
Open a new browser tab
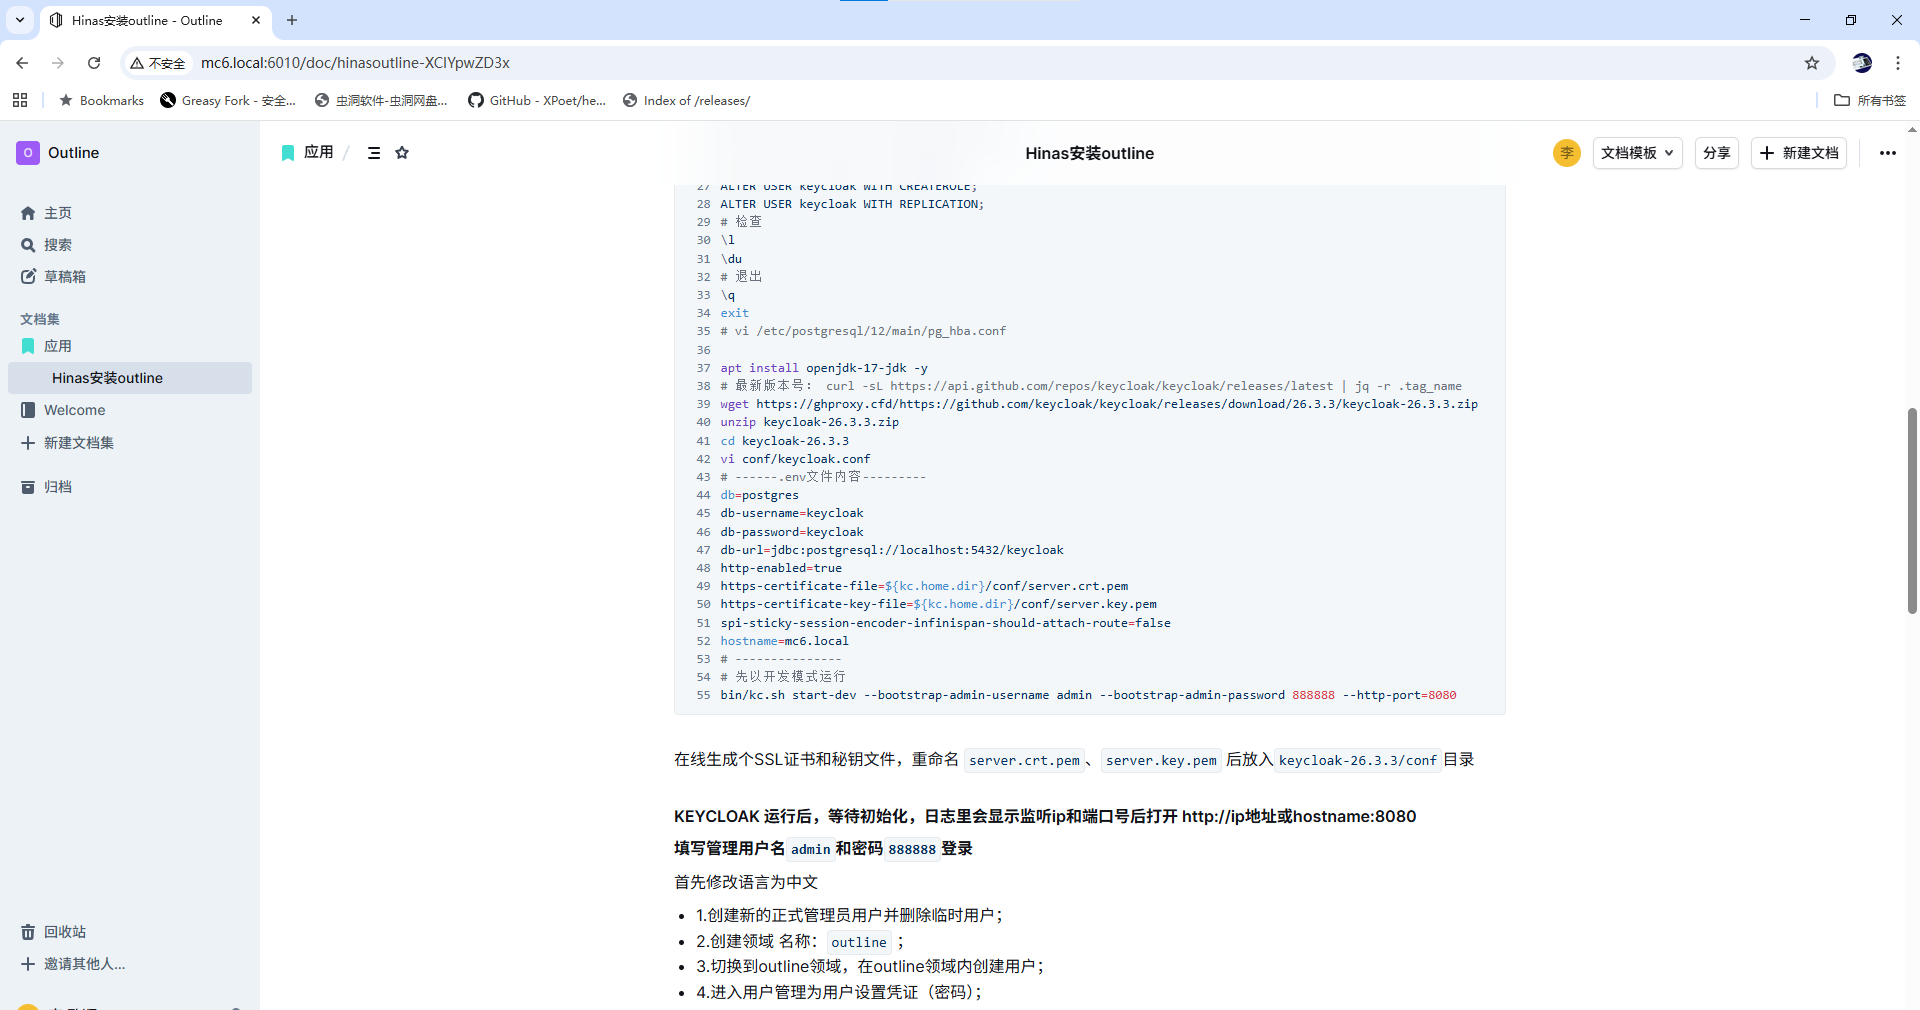292,20
